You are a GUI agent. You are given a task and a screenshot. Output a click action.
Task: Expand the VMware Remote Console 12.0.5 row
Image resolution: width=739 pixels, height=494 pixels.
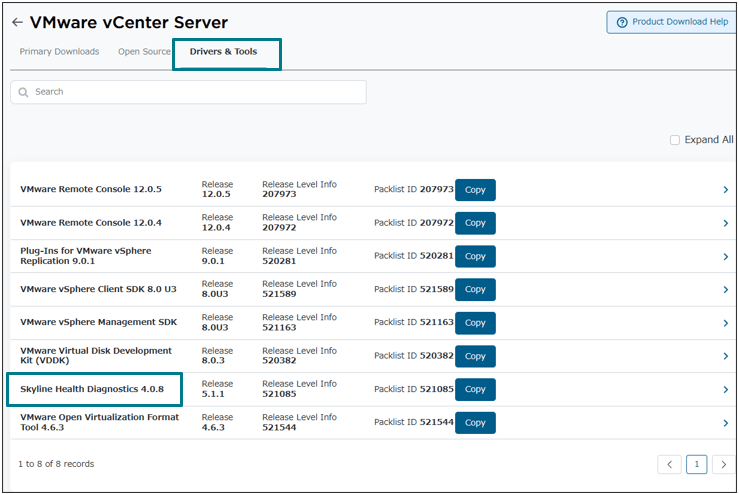coord(725,190)
